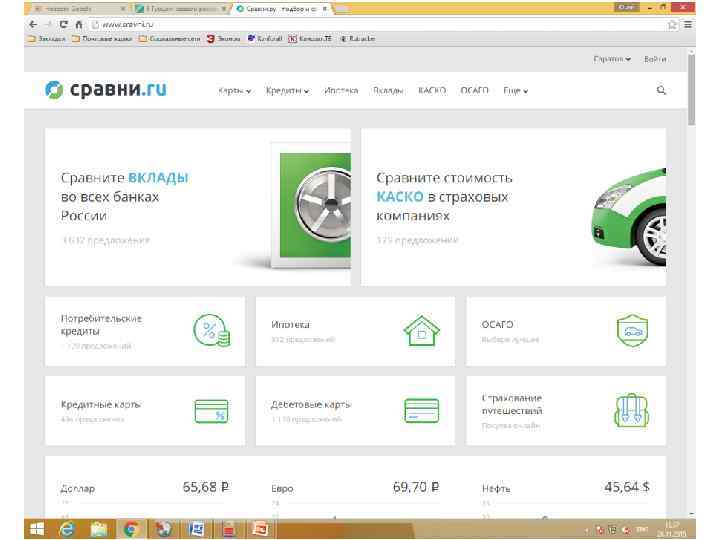This screenshot has height=540, width=720.
Task: Click the taskbar clock and date
Action: coord(673,529)
